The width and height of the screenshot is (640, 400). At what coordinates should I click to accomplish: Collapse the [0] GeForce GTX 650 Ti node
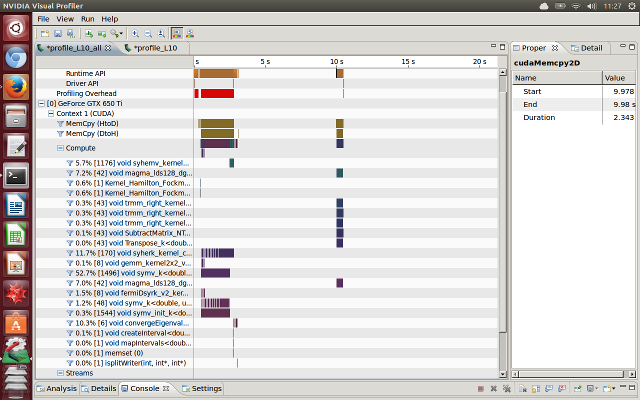tap(41, 104)
